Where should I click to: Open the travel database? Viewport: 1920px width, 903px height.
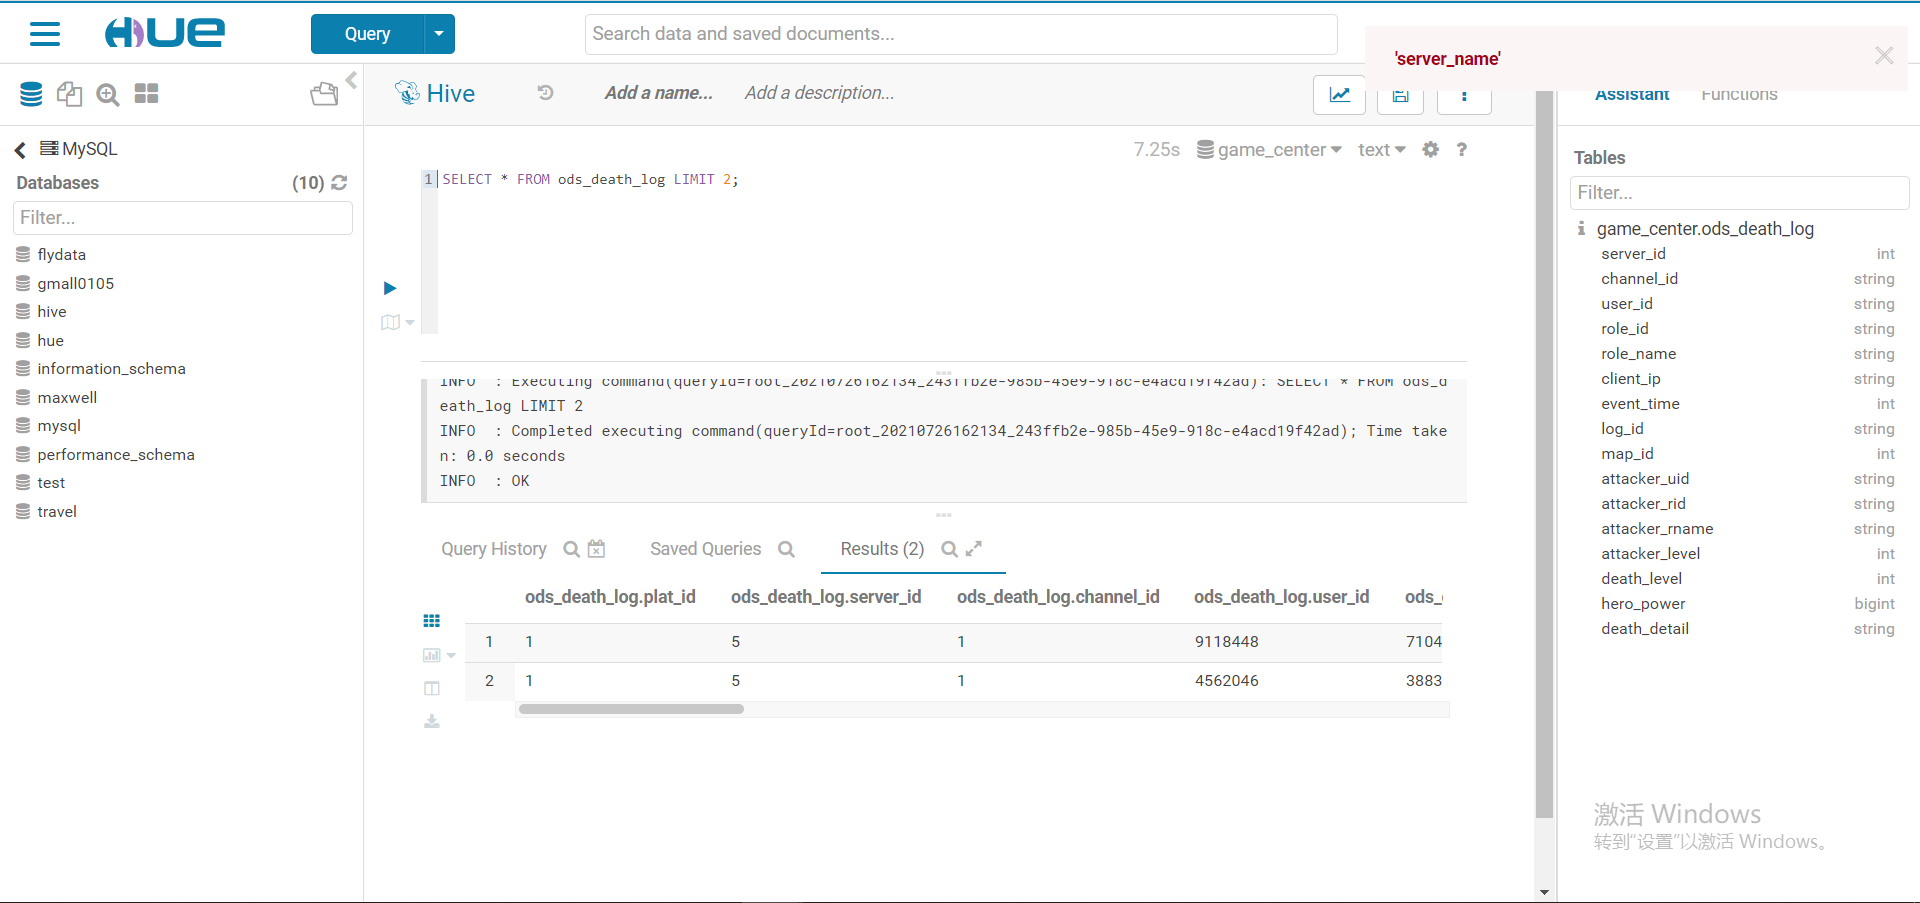click(x=57, y=512)
